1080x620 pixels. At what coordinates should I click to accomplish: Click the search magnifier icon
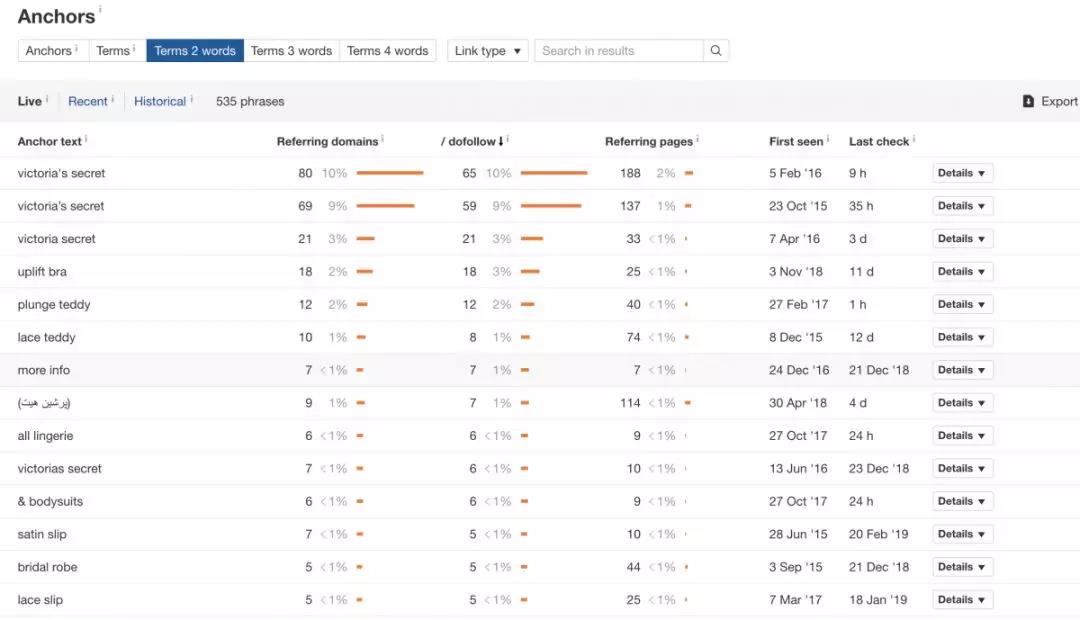[x=716, y=51]
